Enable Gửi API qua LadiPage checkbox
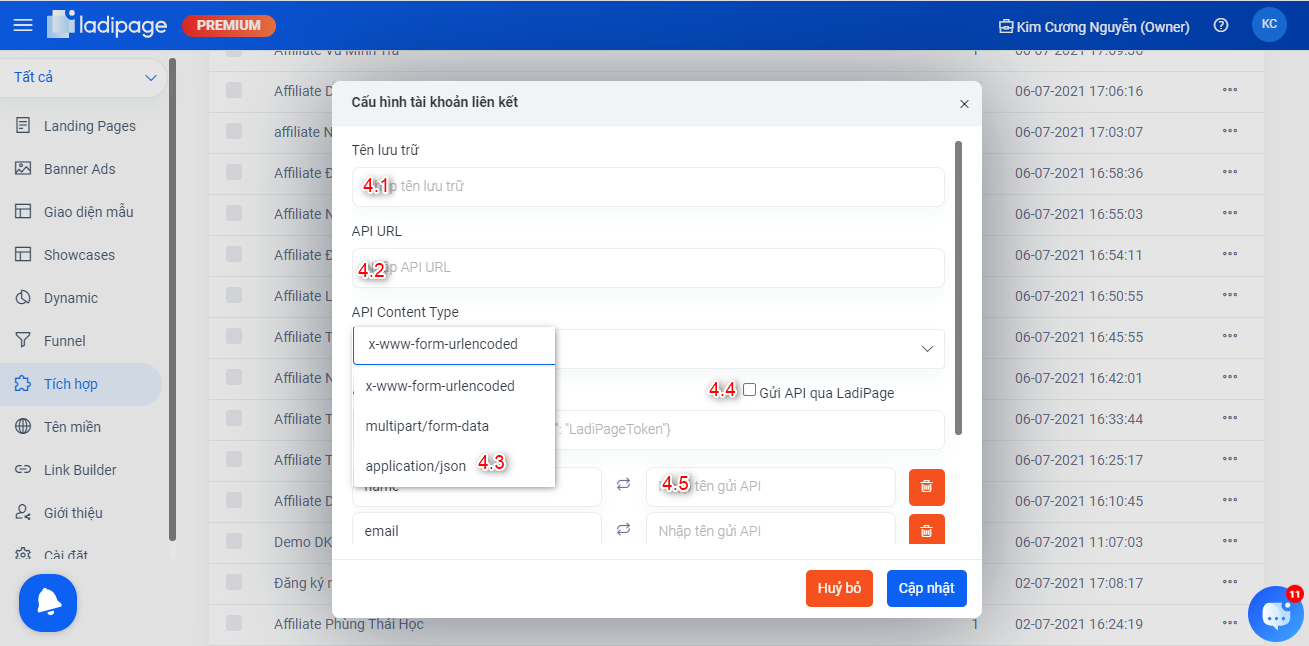This screenshot has height=646, width=1309. pyautogui.click(x=749, y=391)
